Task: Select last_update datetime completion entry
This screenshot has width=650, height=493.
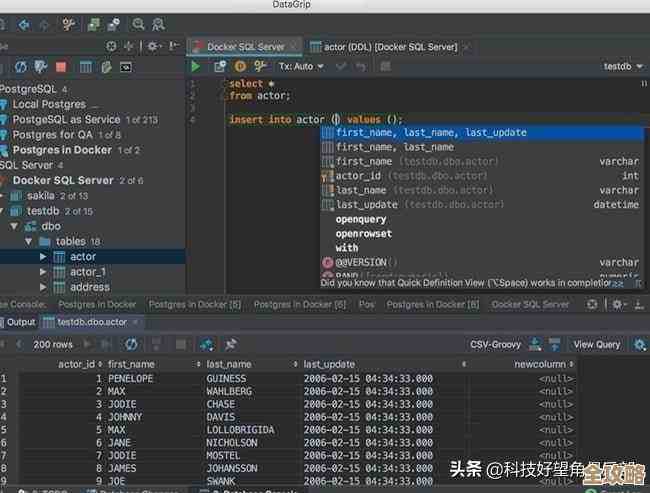Action: [482, 205]
